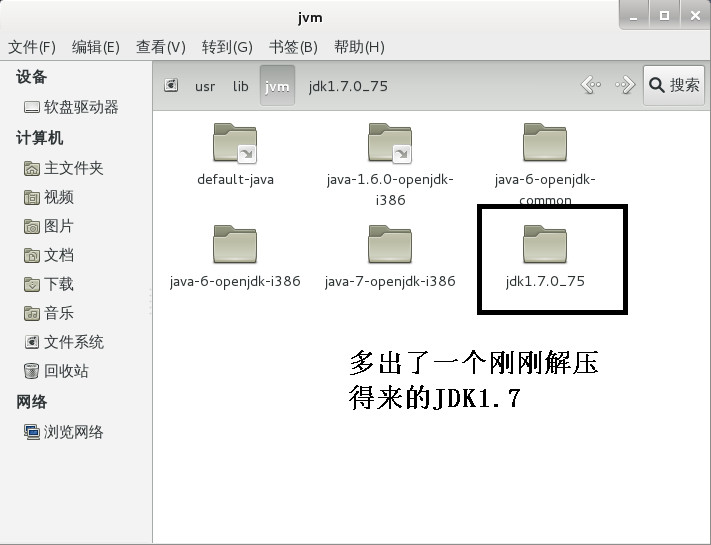Viewport: 711px width, 545px height.
Task: Go back with the left arrow icon
Action: coord(591,85)
